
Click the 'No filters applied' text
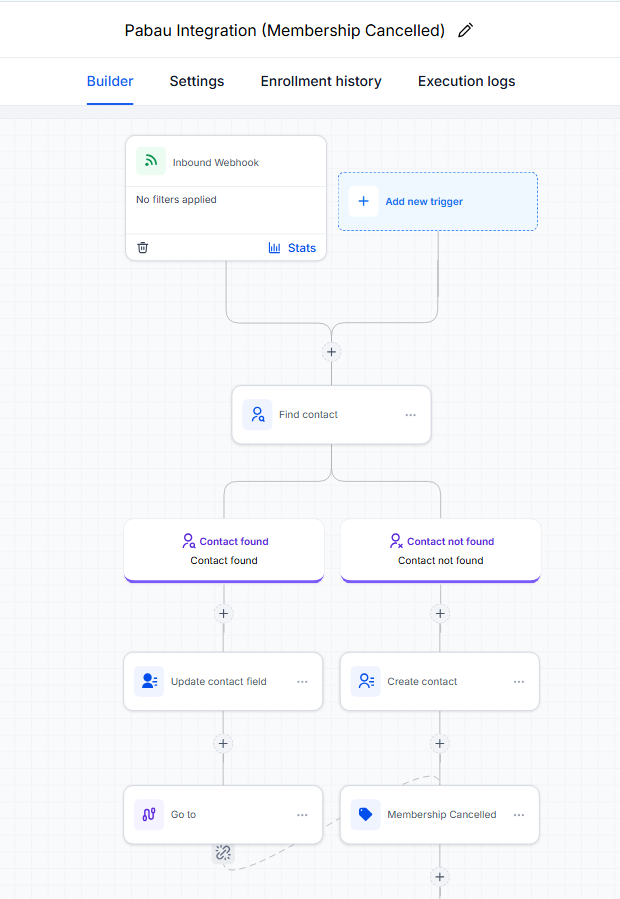(176, 200)
